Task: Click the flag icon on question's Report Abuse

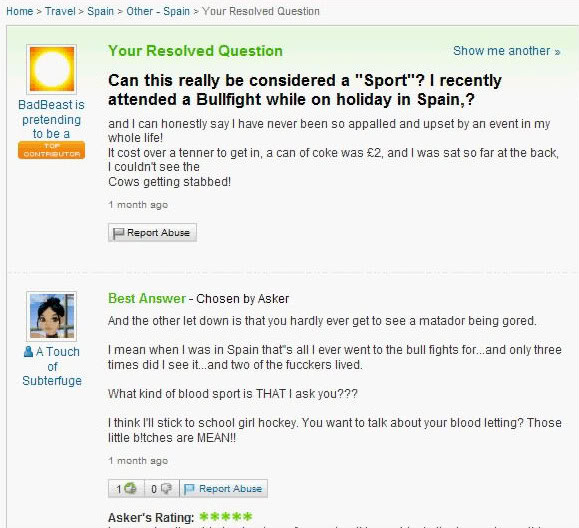Action: [x=118, y=233]
